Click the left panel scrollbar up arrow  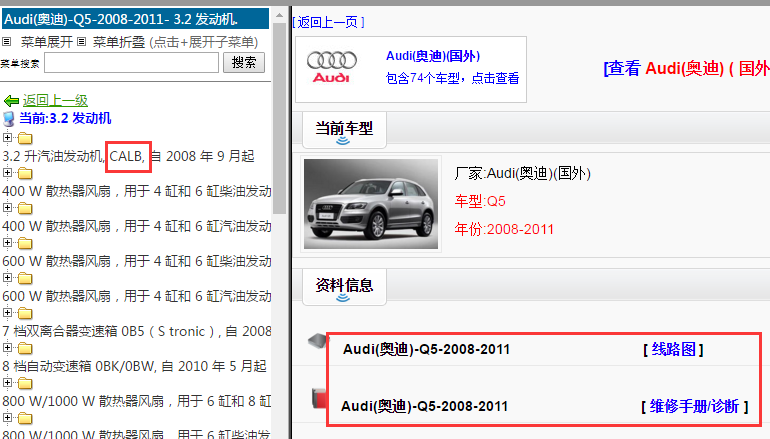pyautogui.click(x=279, y=15)
